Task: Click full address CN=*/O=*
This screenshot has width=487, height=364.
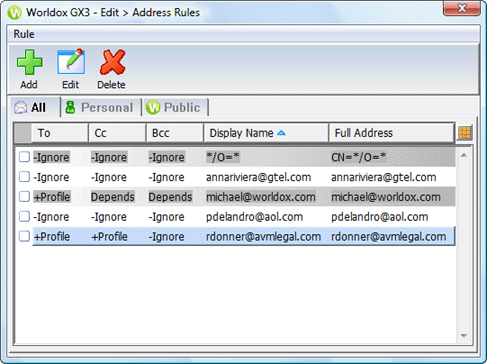Action: point(359,157)
